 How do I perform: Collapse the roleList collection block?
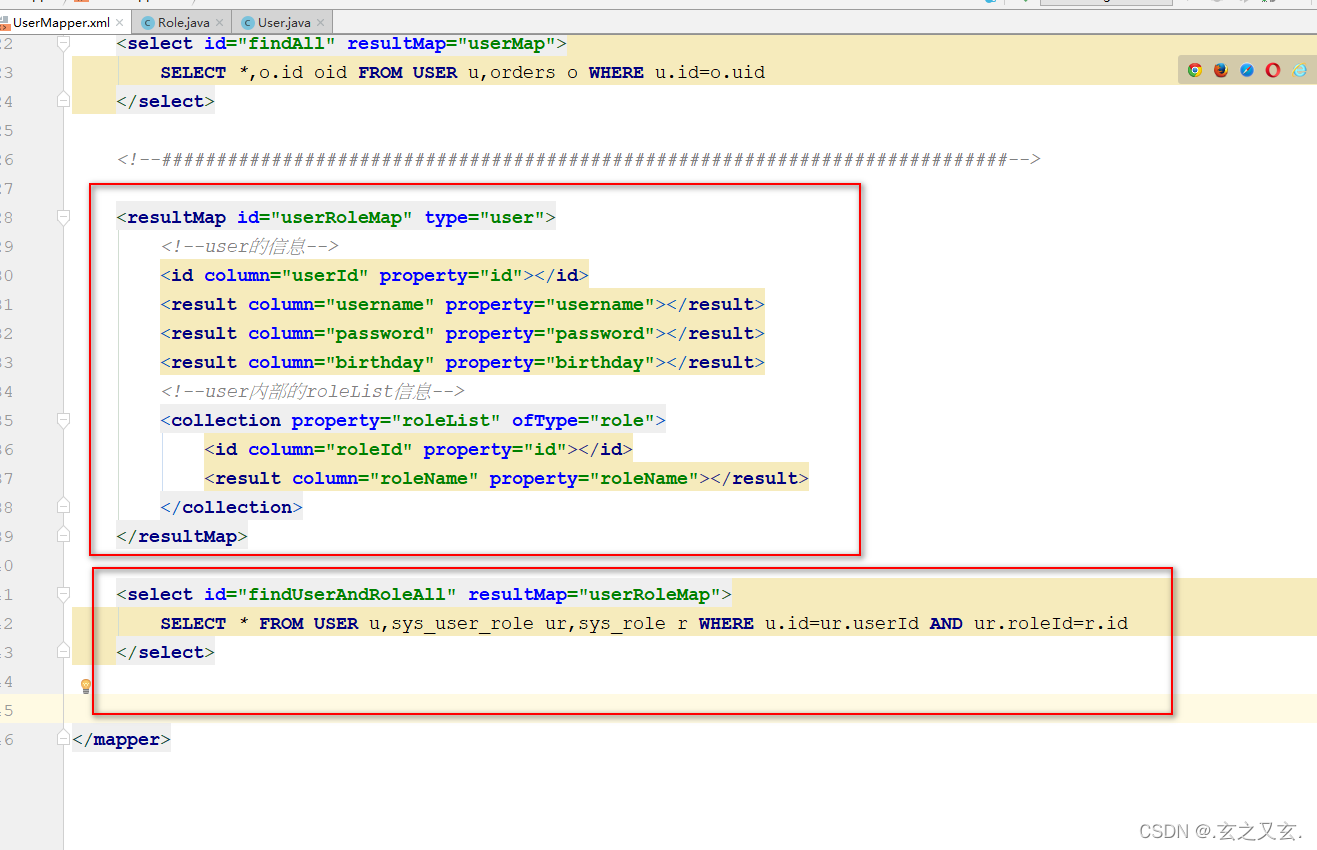[x=64, y=420]
